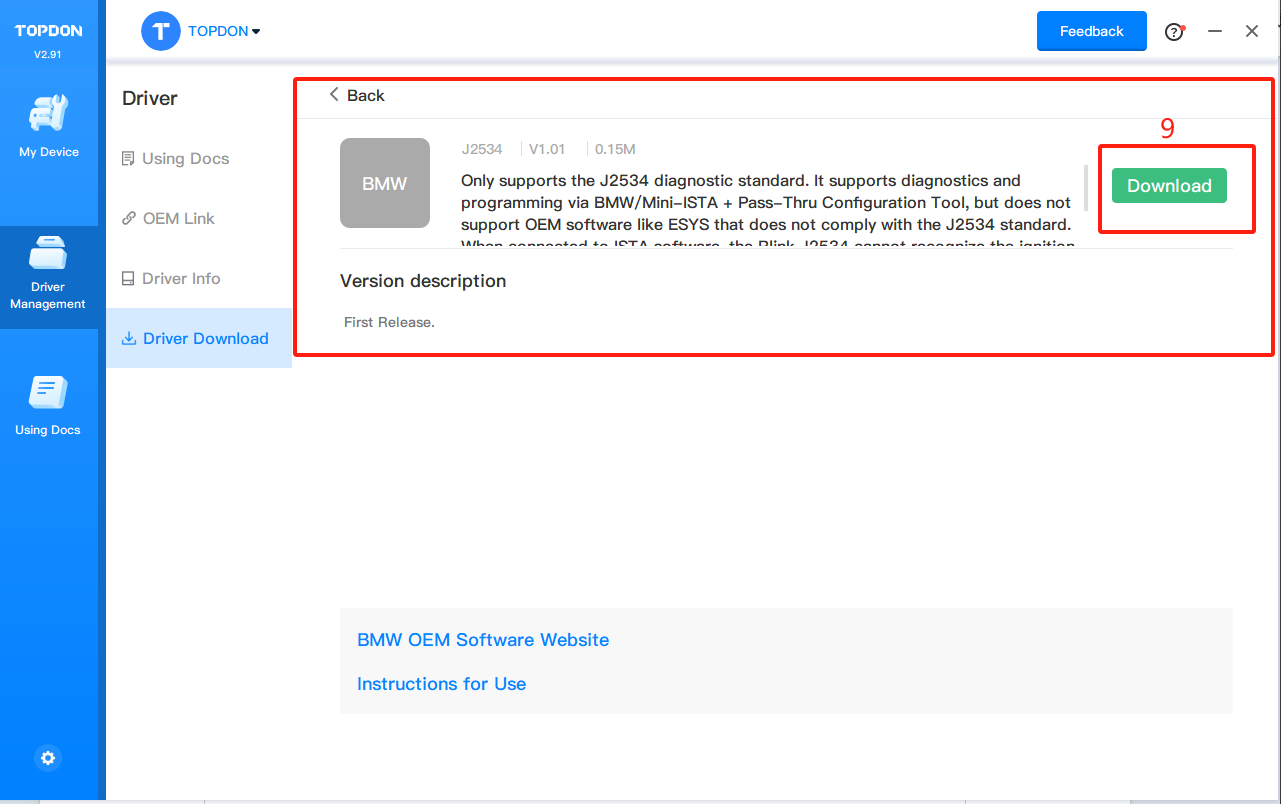Go to Using Docs in Driver menu
This screenshot has width=1281, height=804.
[x=175, y=158]
